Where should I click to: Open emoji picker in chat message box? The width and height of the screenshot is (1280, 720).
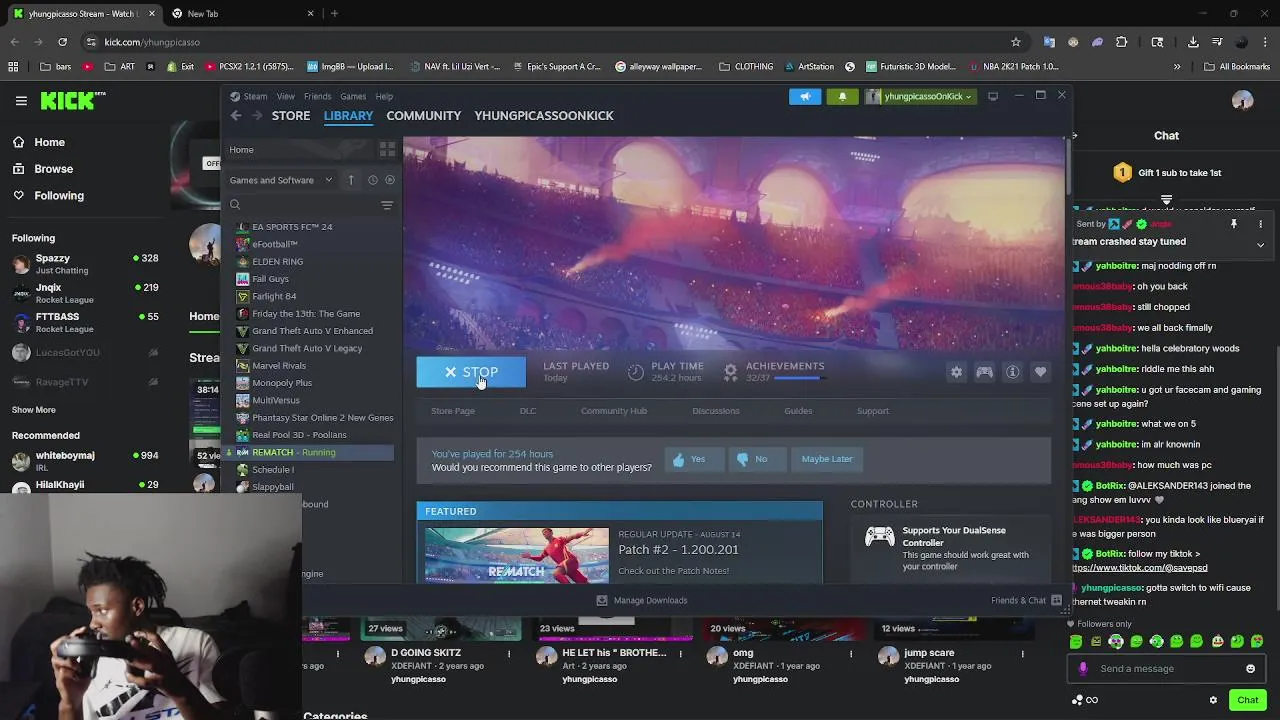tap(1250, 669)
